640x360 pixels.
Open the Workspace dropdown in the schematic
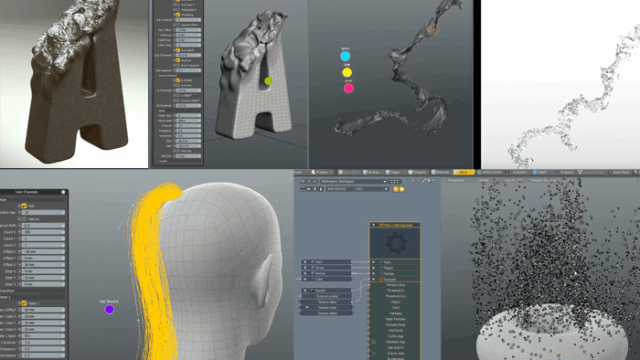353,182
